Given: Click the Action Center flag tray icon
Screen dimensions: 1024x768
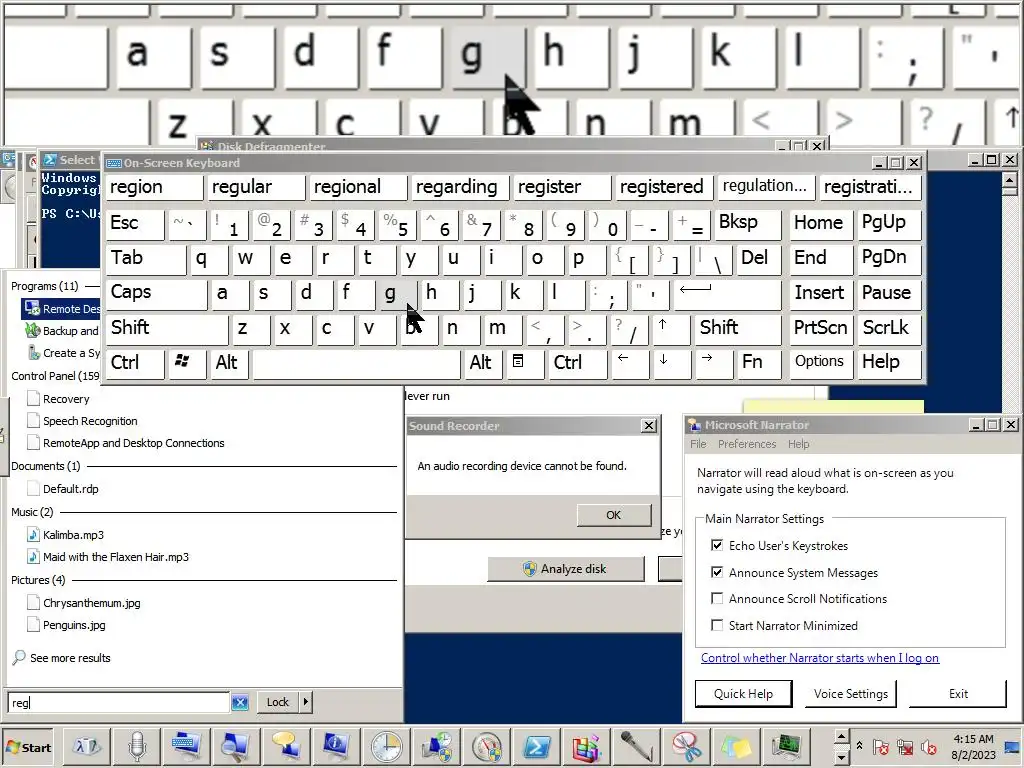Looking at the screenshot, I should click(x=881, y=746).
